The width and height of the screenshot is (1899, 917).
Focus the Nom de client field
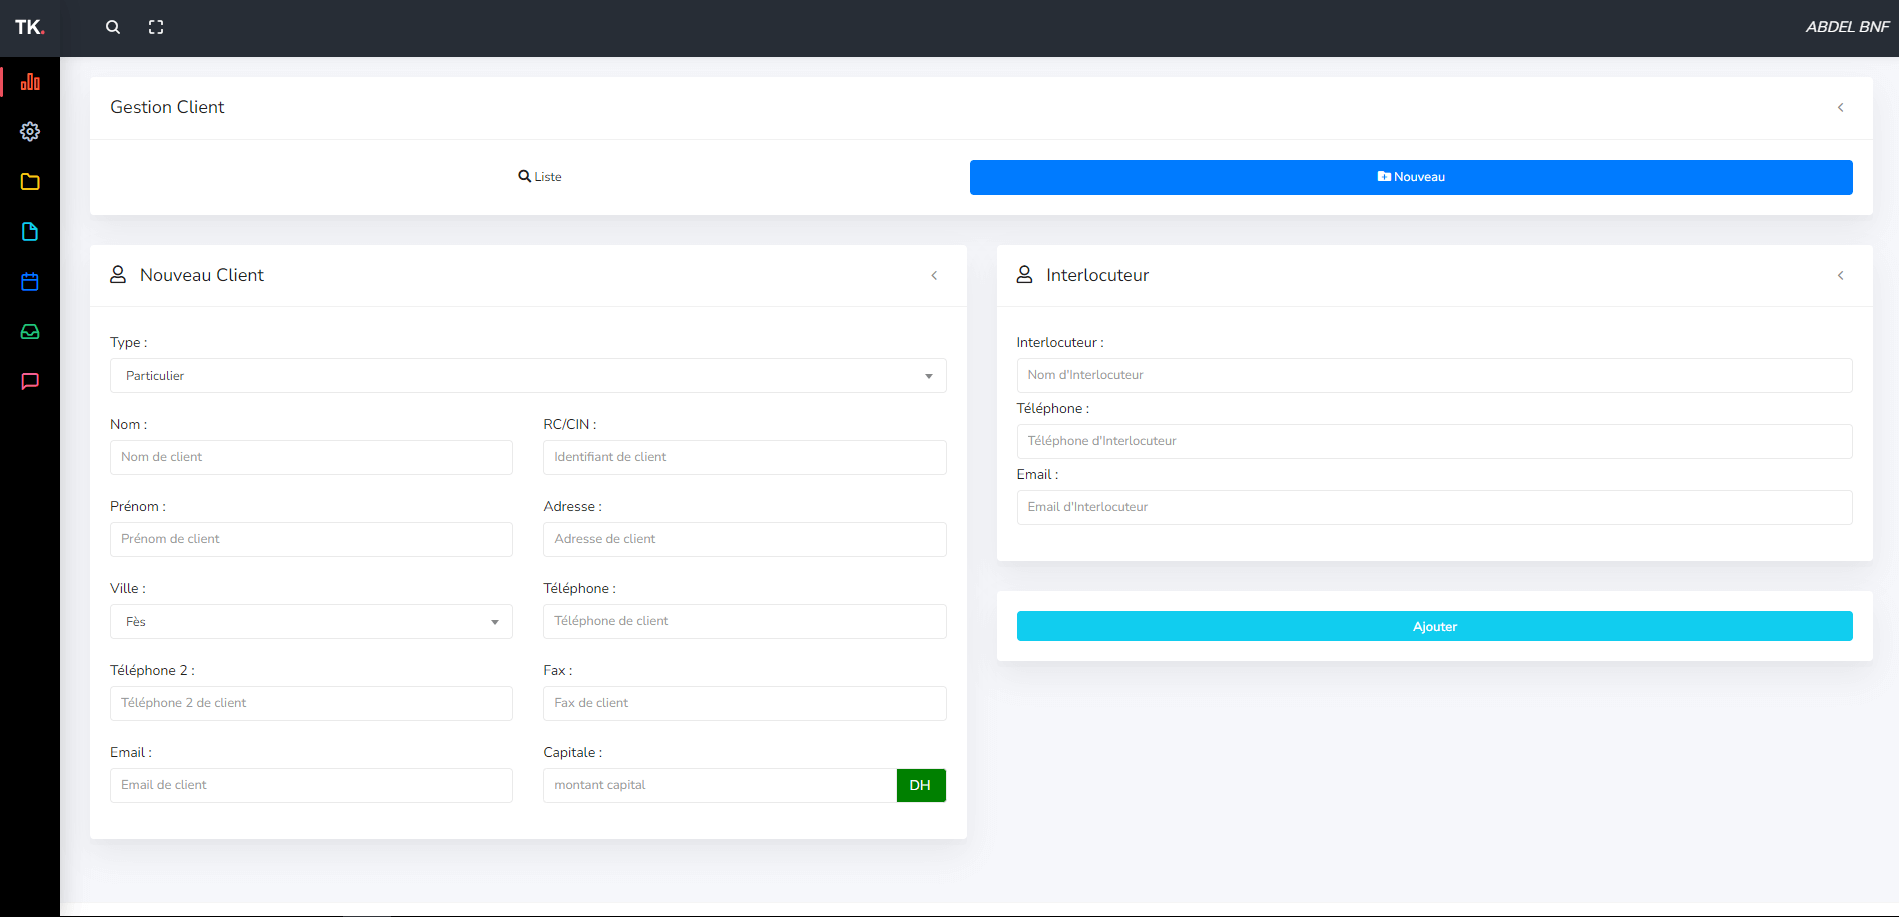(x=311, y=457)
